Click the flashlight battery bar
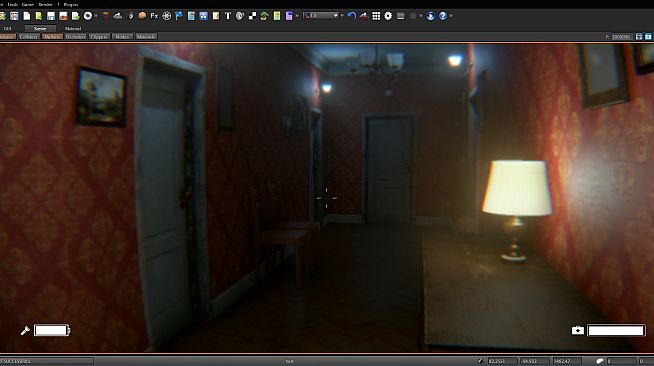The image size is (654, 366). (52, 331)
